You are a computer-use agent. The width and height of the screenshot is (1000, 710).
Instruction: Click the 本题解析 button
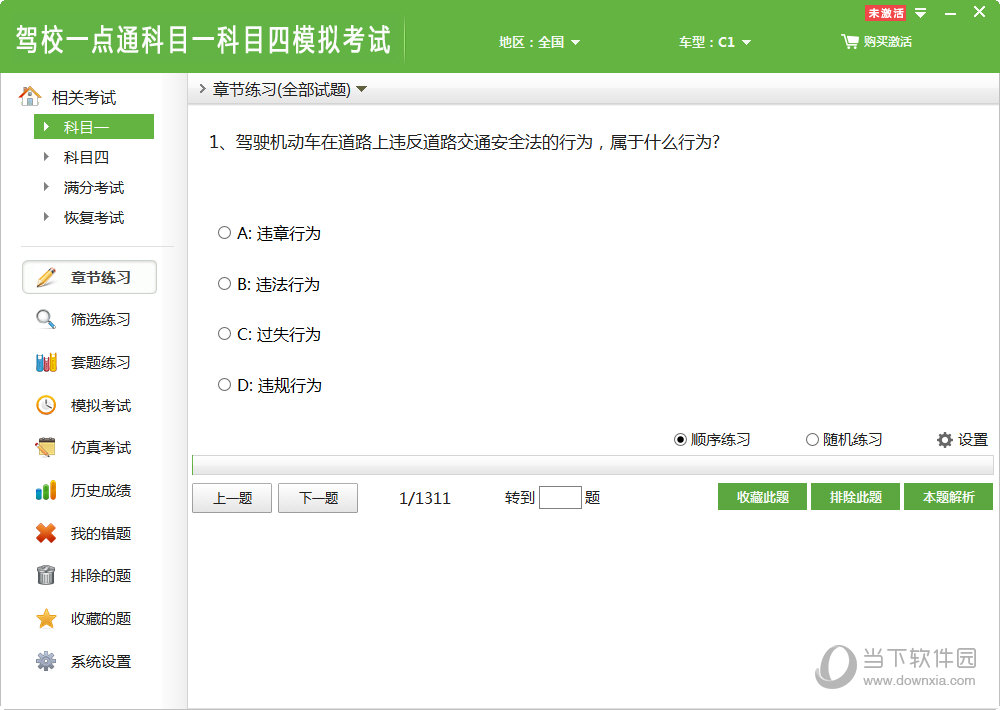click(x=948, y=497)
